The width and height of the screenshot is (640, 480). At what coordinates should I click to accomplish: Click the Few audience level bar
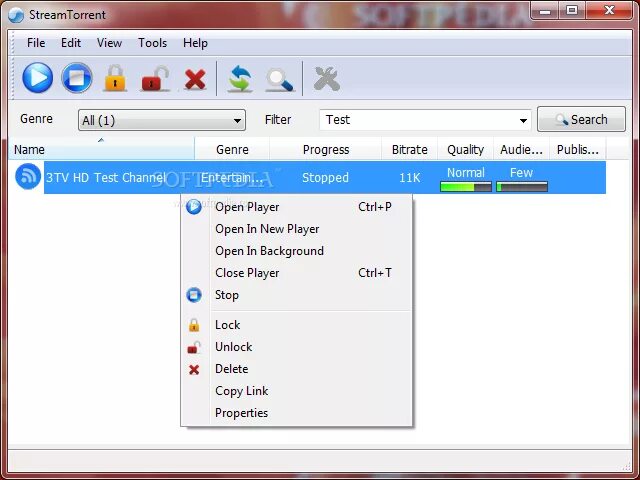click(x=522, y=187)
